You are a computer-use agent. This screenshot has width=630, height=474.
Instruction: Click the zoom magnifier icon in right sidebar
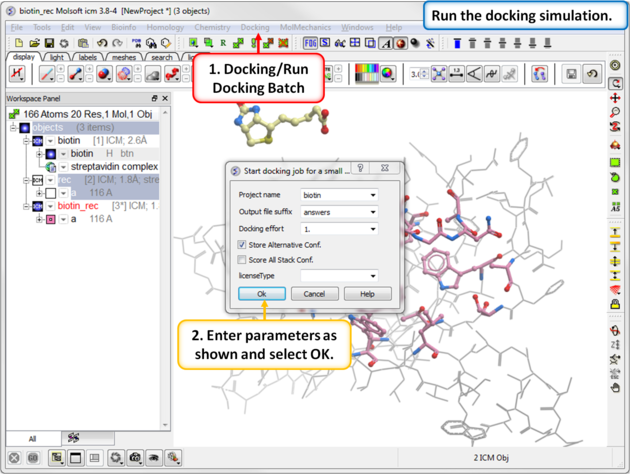tap(616, 112)
